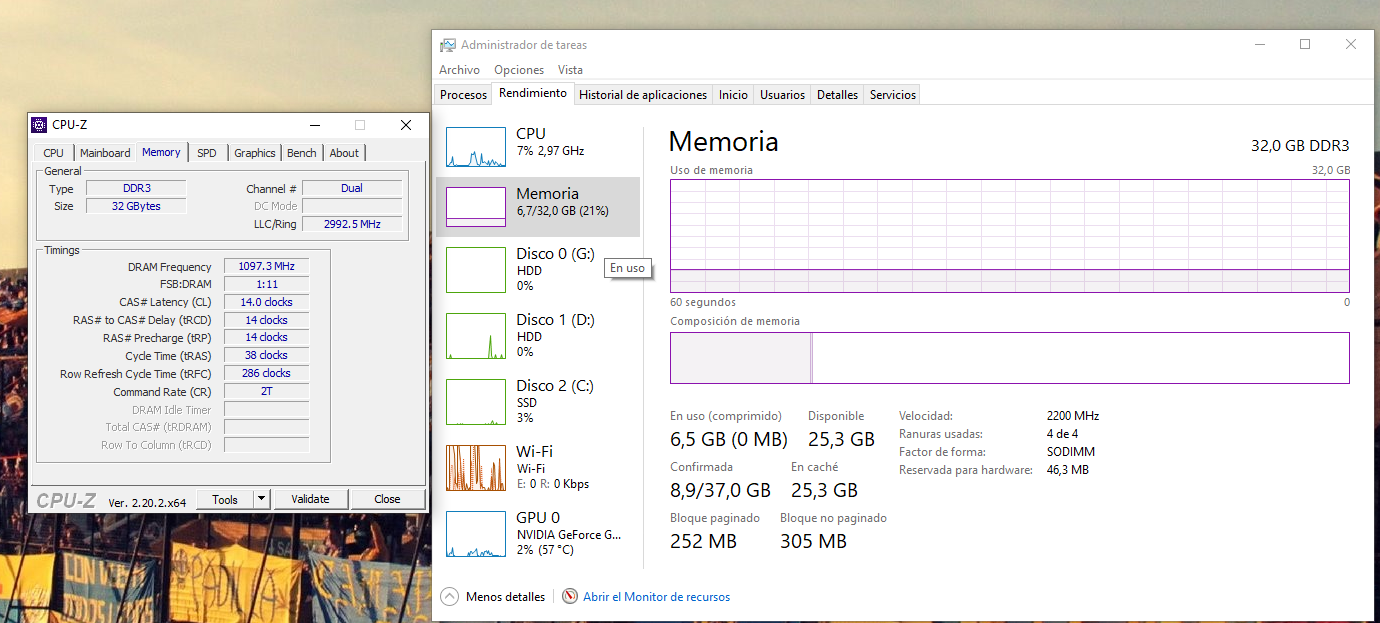Click the Validate button
This screenshot has width=1380, height=623.
point(310,499)
